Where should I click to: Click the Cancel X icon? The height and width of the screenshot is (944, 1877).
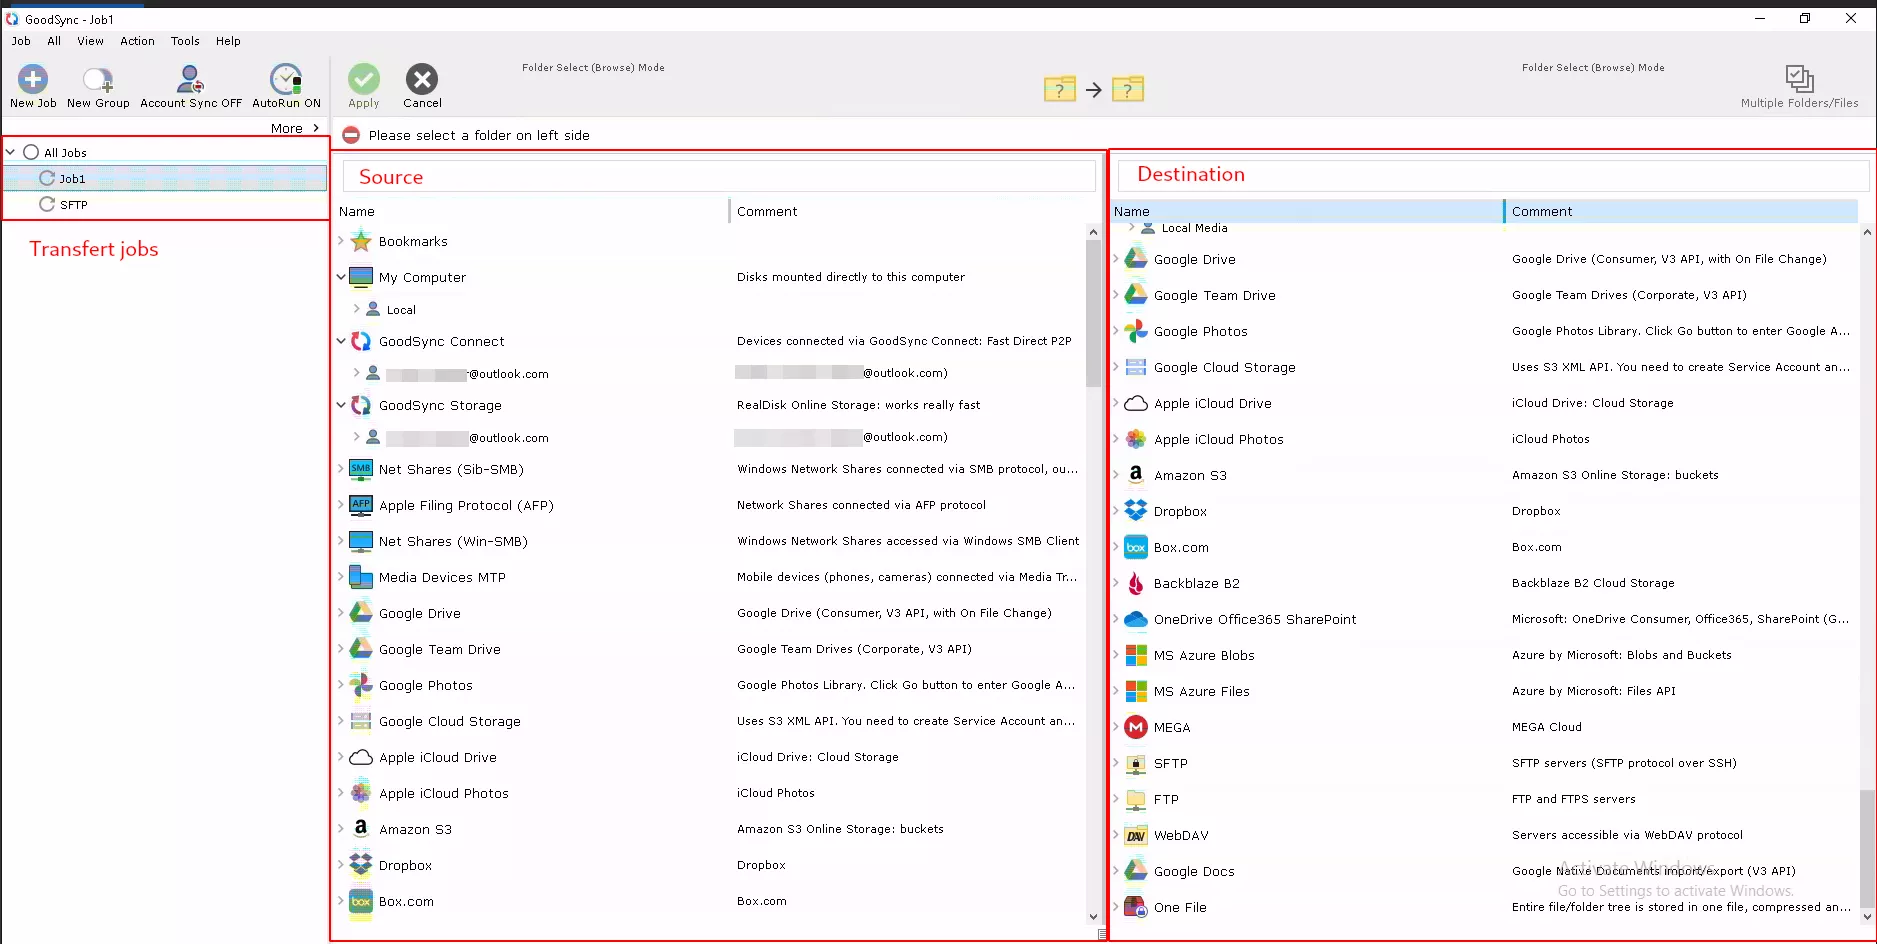[422, 79]
